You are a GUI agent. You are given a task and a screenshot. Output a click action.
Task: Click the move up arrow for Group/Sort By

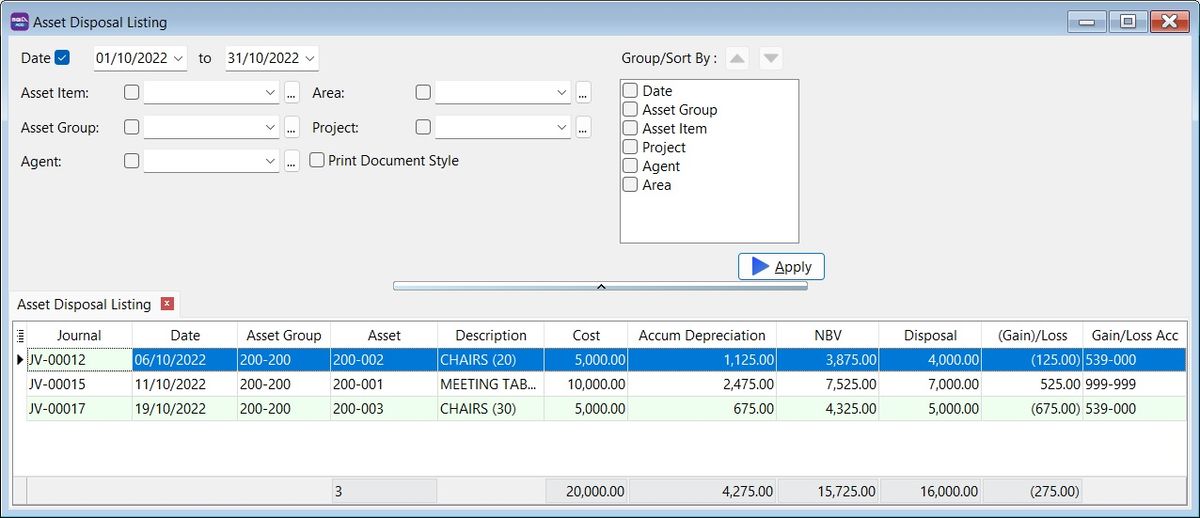tap(737, 58)
